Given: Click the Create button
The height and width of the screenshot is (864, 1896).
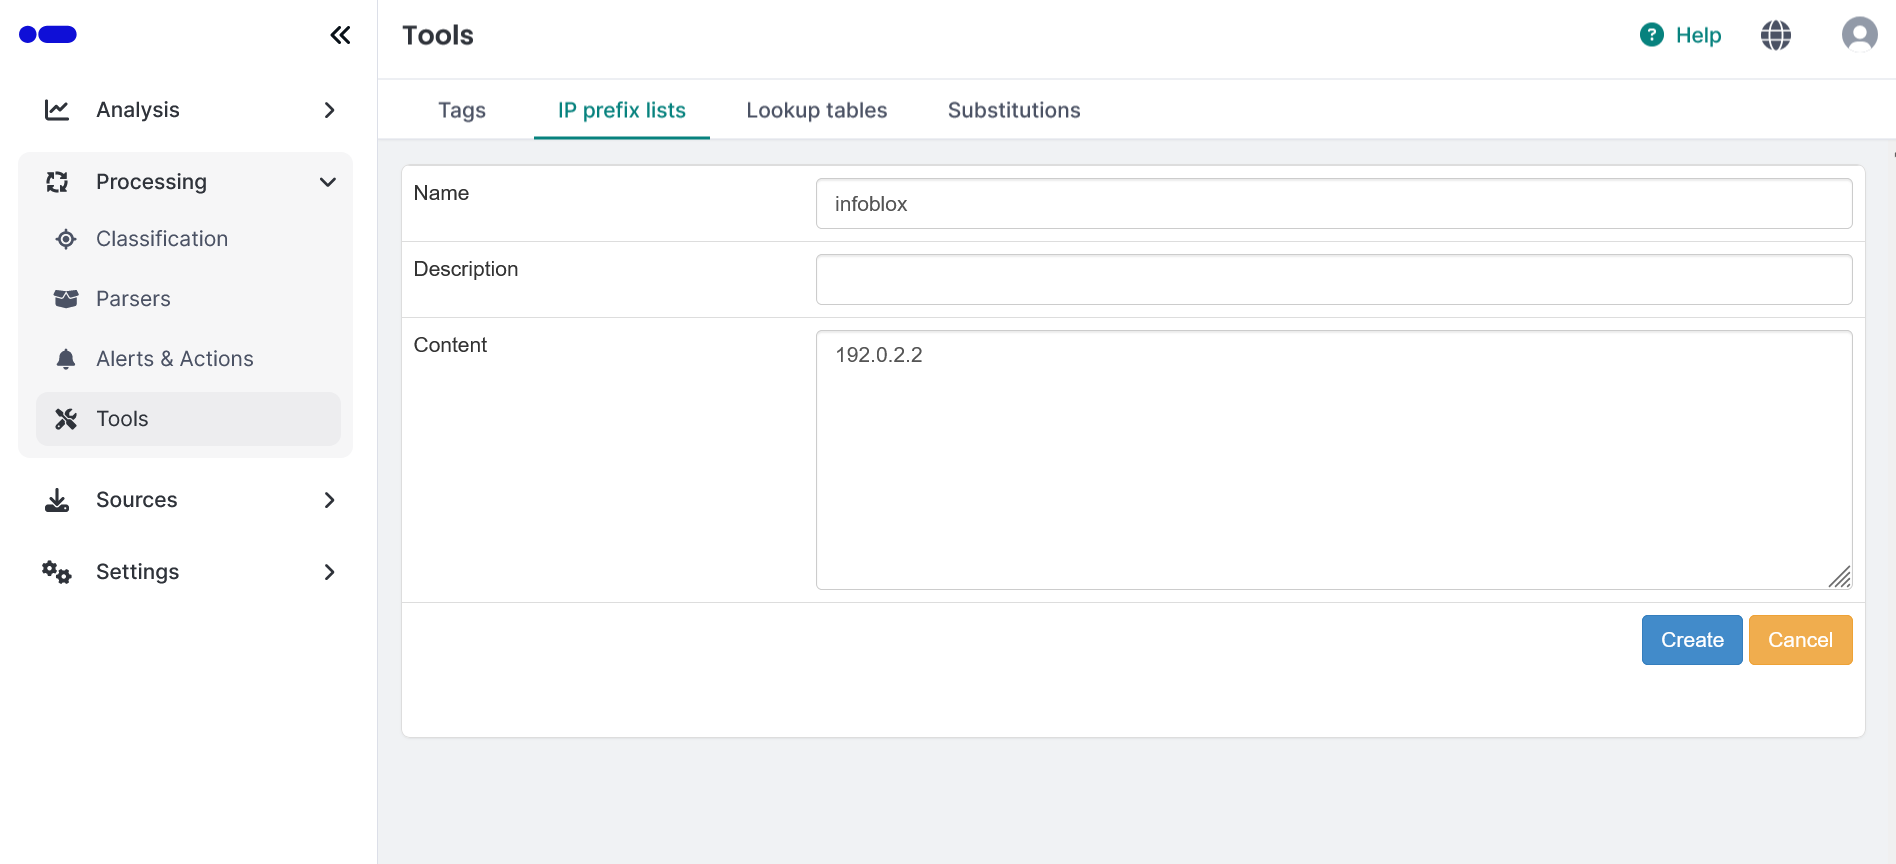Looking at the screenshot, I should point(1692,640).
